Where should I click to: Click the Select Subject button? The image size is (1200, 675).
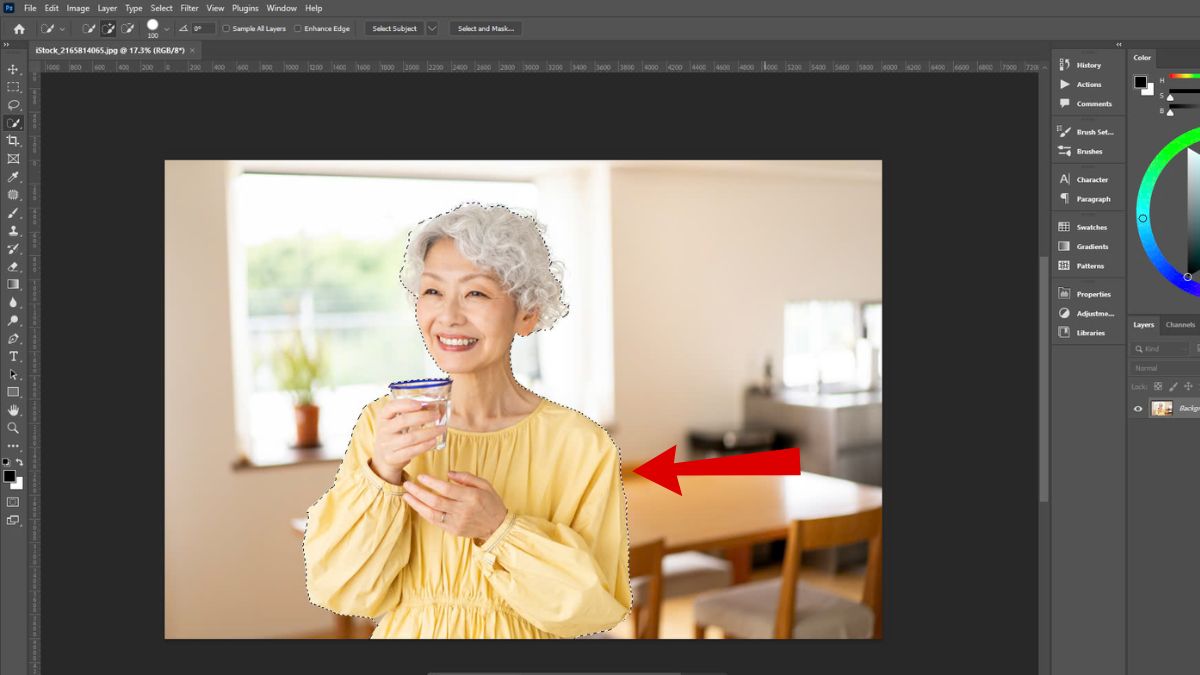[x=394, y=29]
